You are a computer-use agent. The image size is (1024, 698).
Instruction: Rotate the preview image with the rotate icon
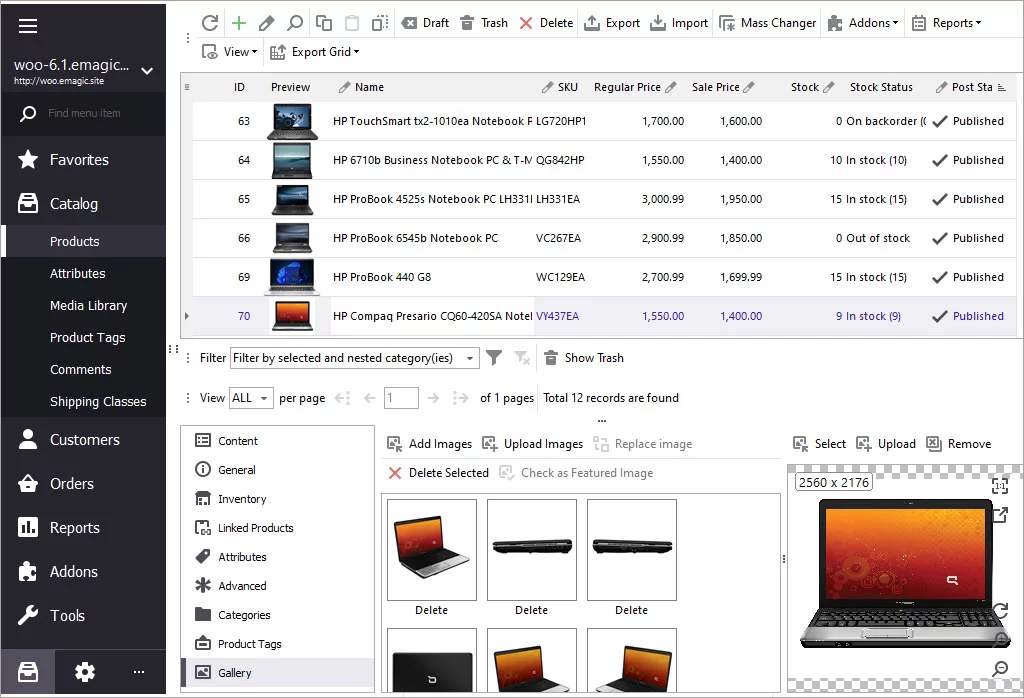point(1000,610)
